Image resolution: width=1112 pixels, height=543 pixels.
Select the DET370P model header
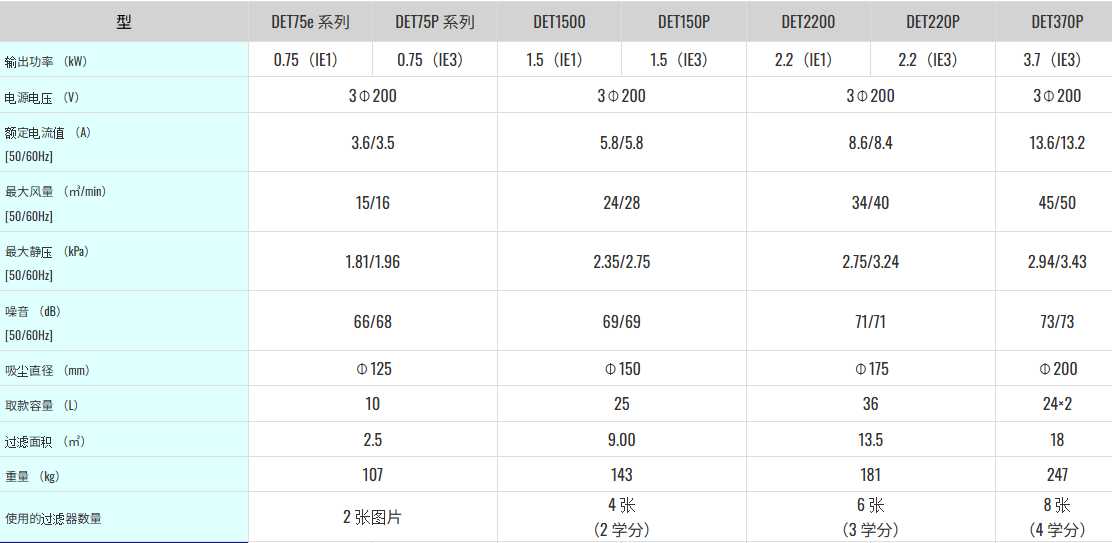[x=1057, y=21]
